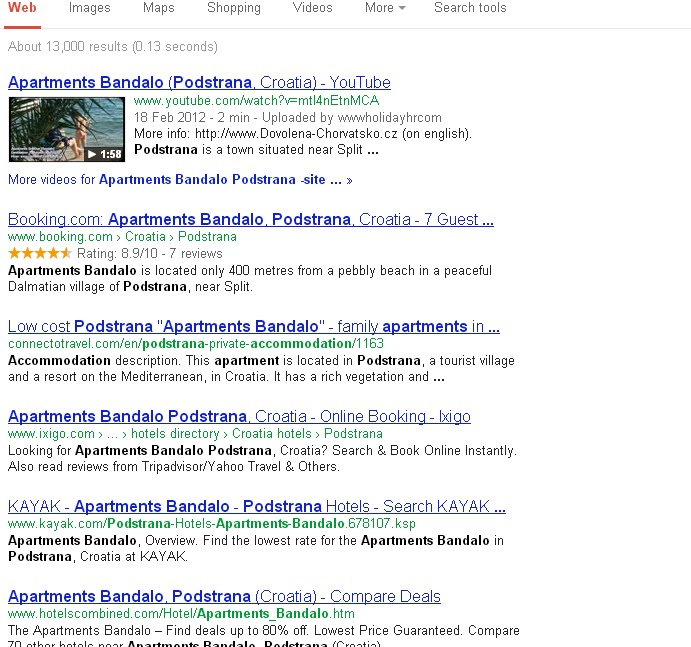The height and width of the screenshot is (647, 691).
Task: Click hotels directory breadcrumb in Ixigo result
Action: 175,434
